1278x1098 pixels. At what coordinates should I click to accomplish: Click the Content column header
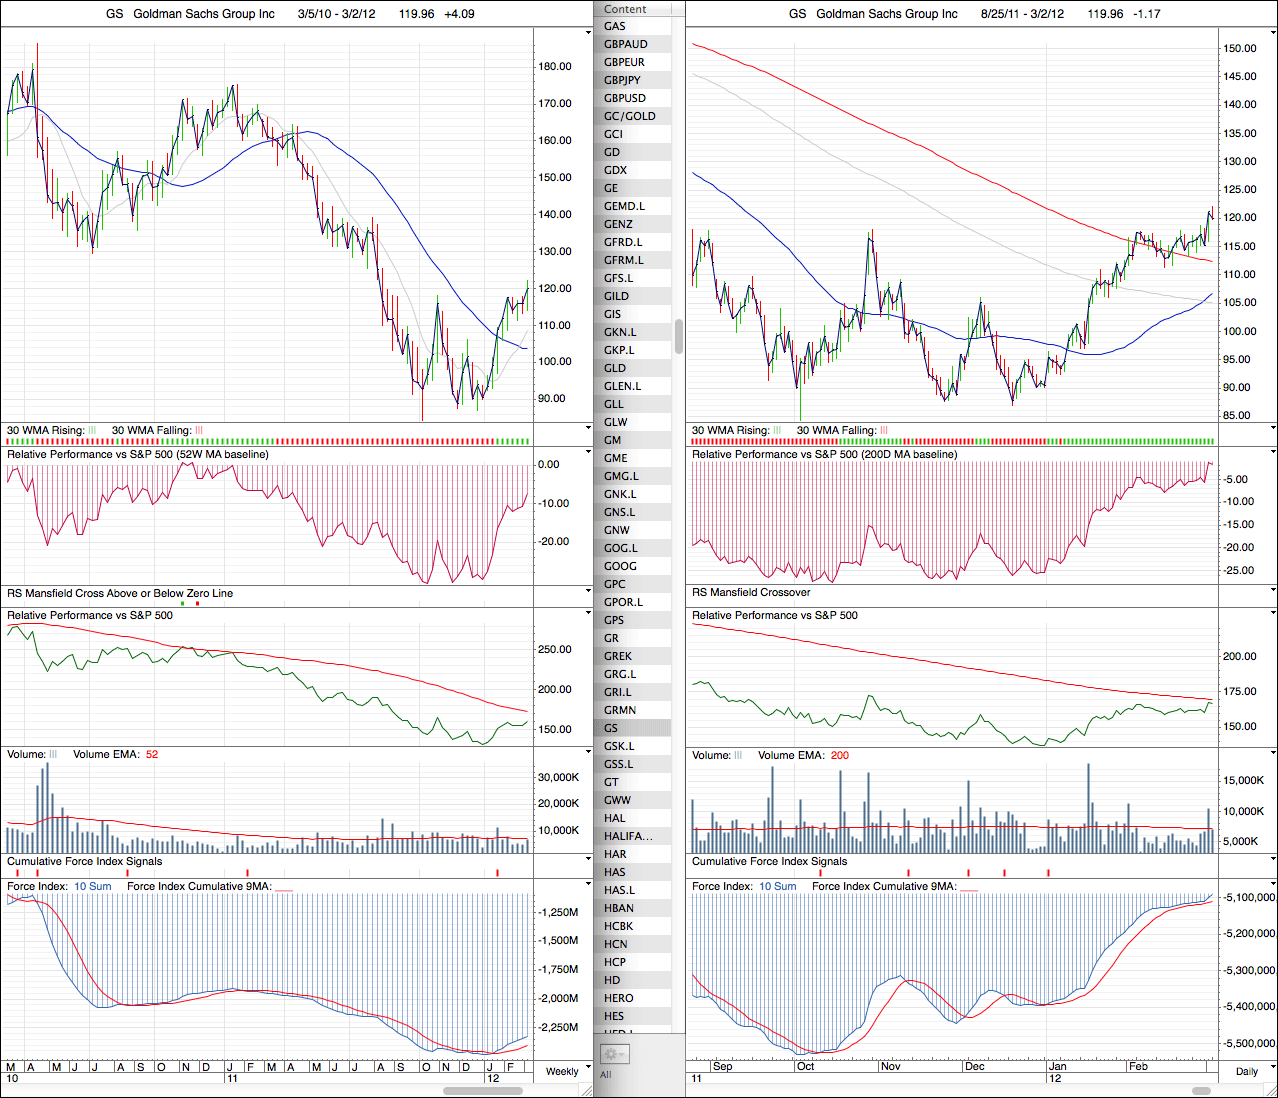pos(625,9)
